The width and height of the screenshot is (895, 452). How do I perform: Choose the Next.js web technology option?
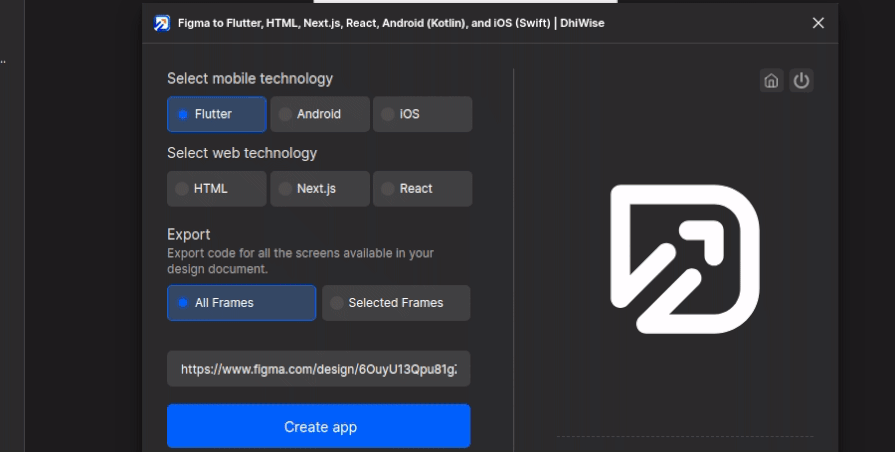coord(320,189)
